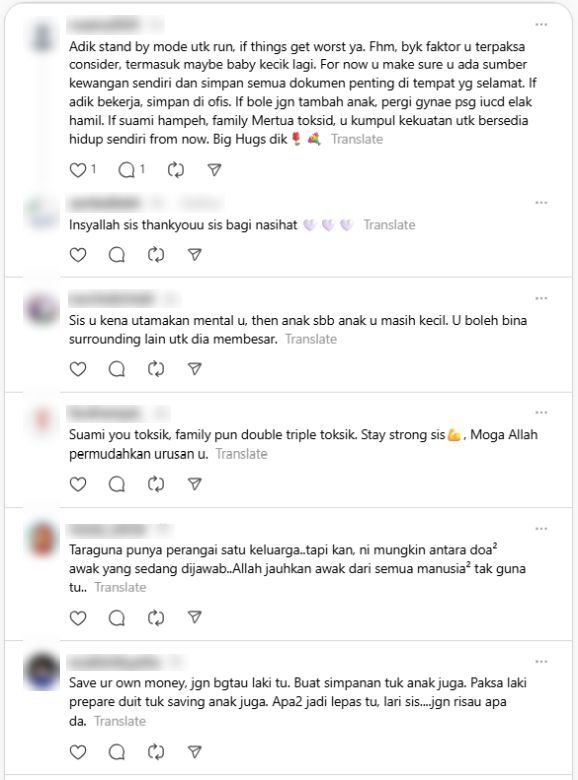Open the profile picture beside 'Taraguna punya perangai'
Viewport: 578px width, 780px height.
coord(42,539)
